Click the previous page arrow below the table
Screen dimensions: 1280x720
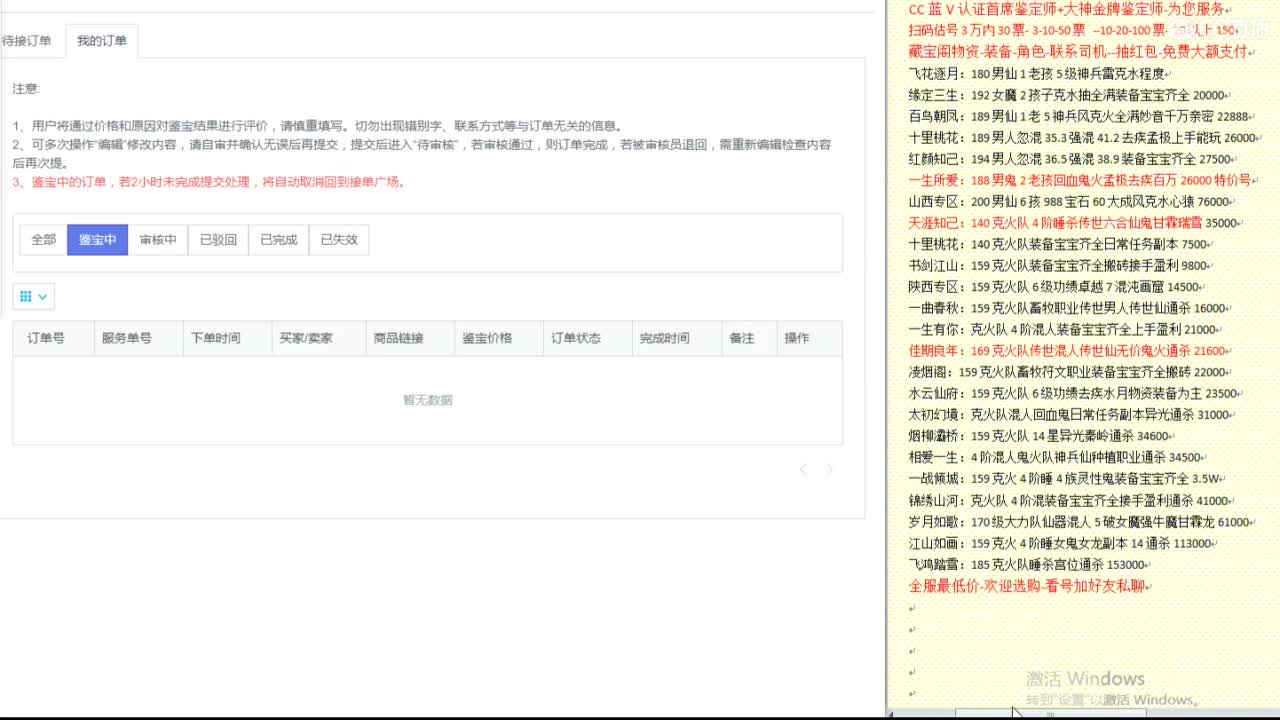tap(805, 470)
